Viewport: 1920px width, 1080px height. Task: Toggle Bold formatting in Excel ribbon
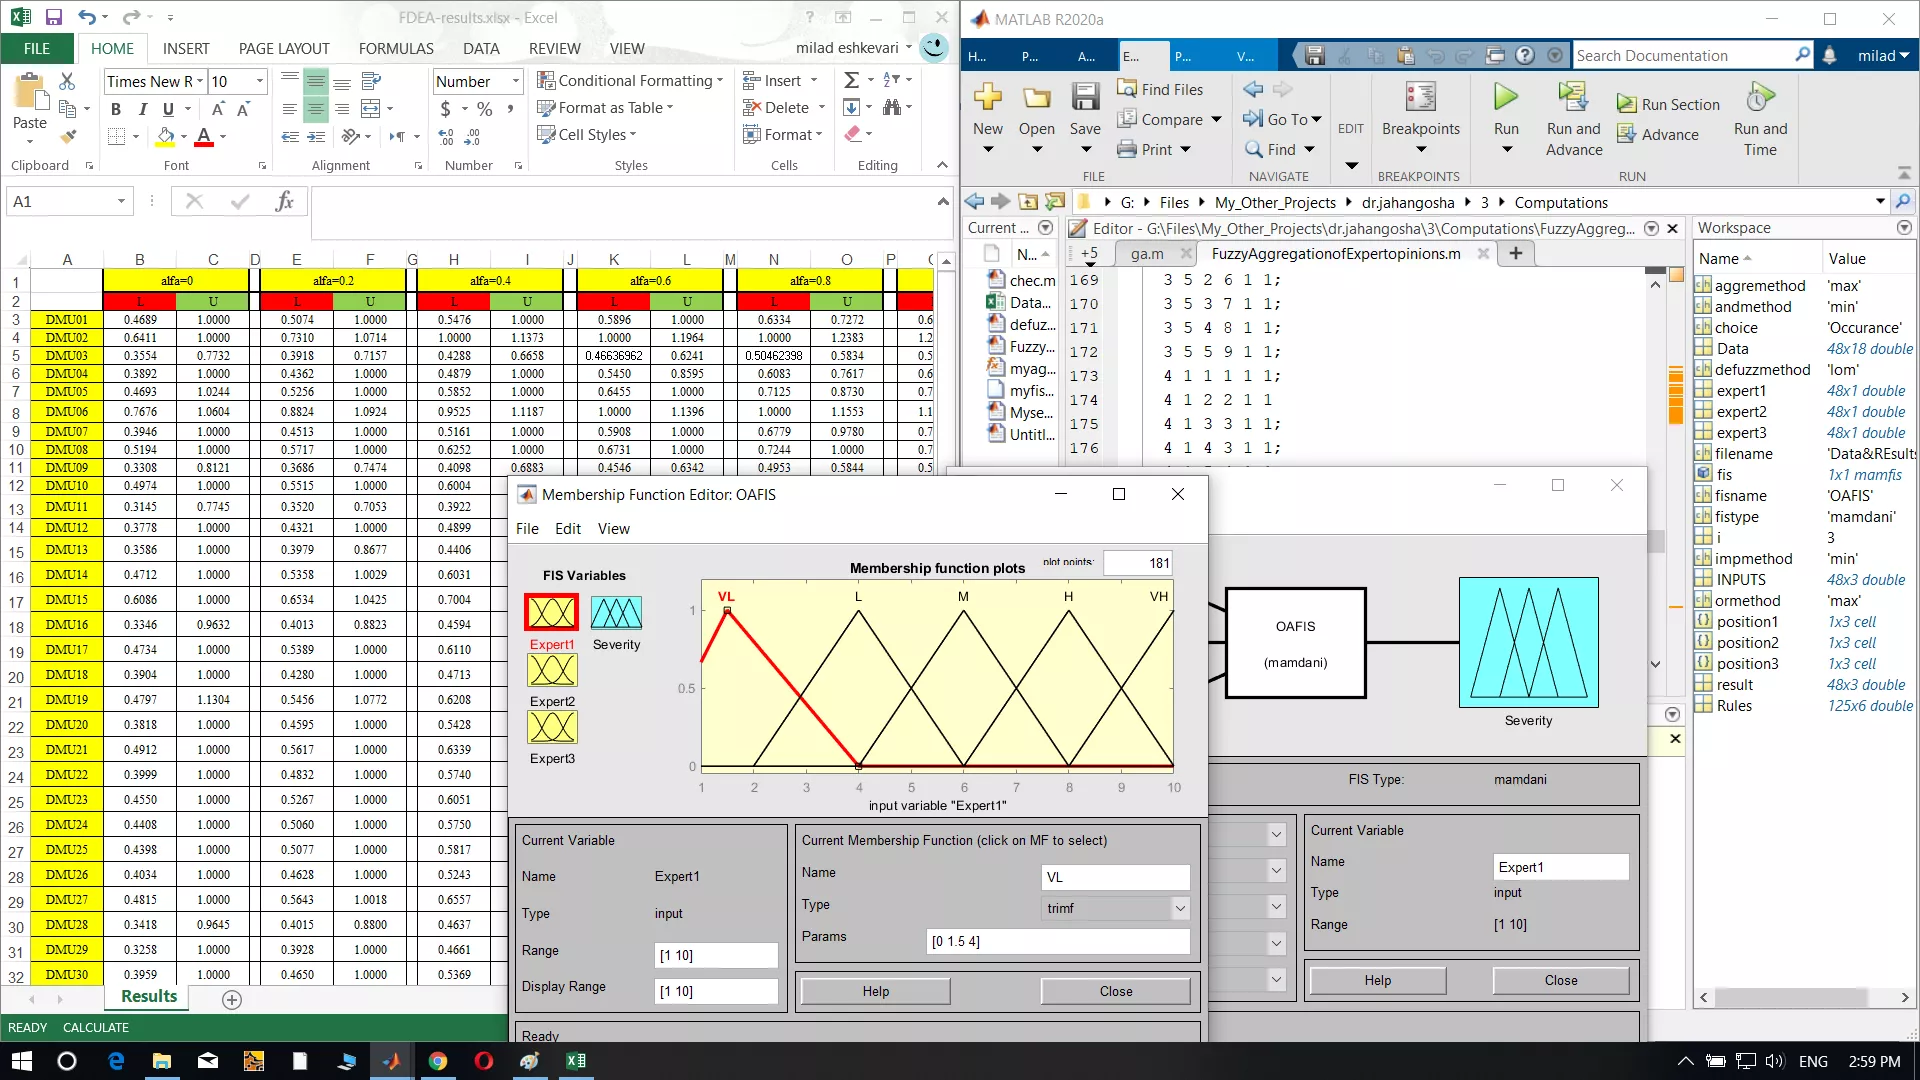pyautogui.click(x=116, y=109)
